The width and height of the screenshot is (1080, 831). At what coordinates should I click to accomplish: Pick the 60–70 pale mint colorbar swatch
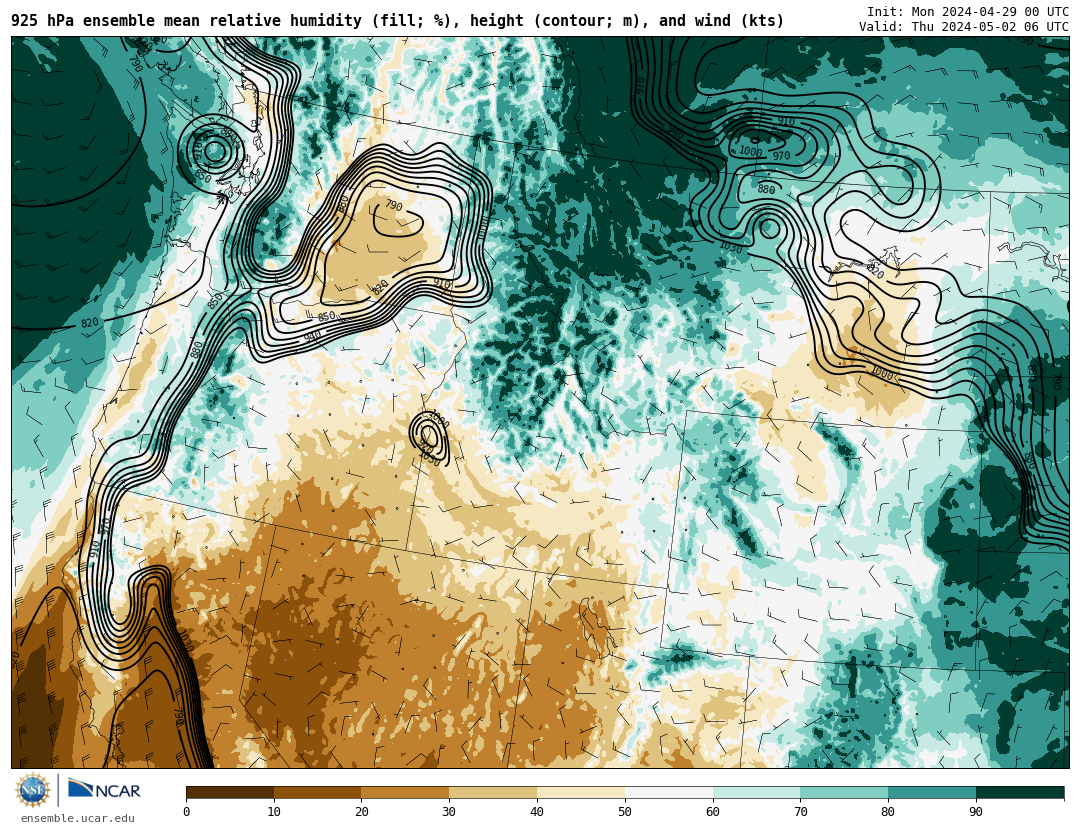coord(756,793)
